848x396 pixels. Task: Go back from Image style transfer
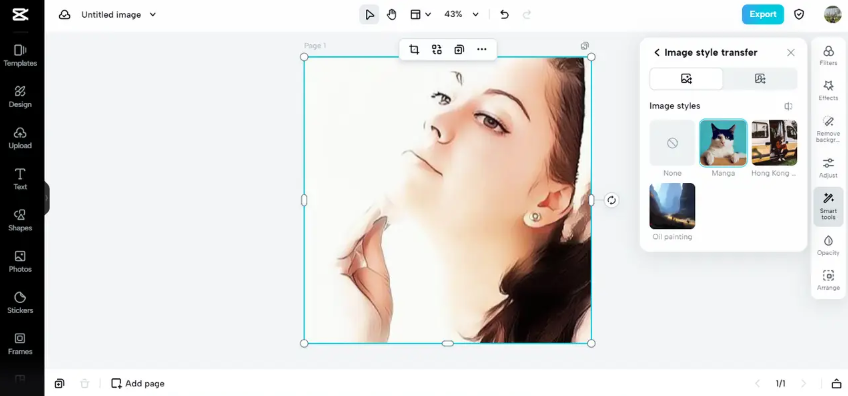(657, 52)
